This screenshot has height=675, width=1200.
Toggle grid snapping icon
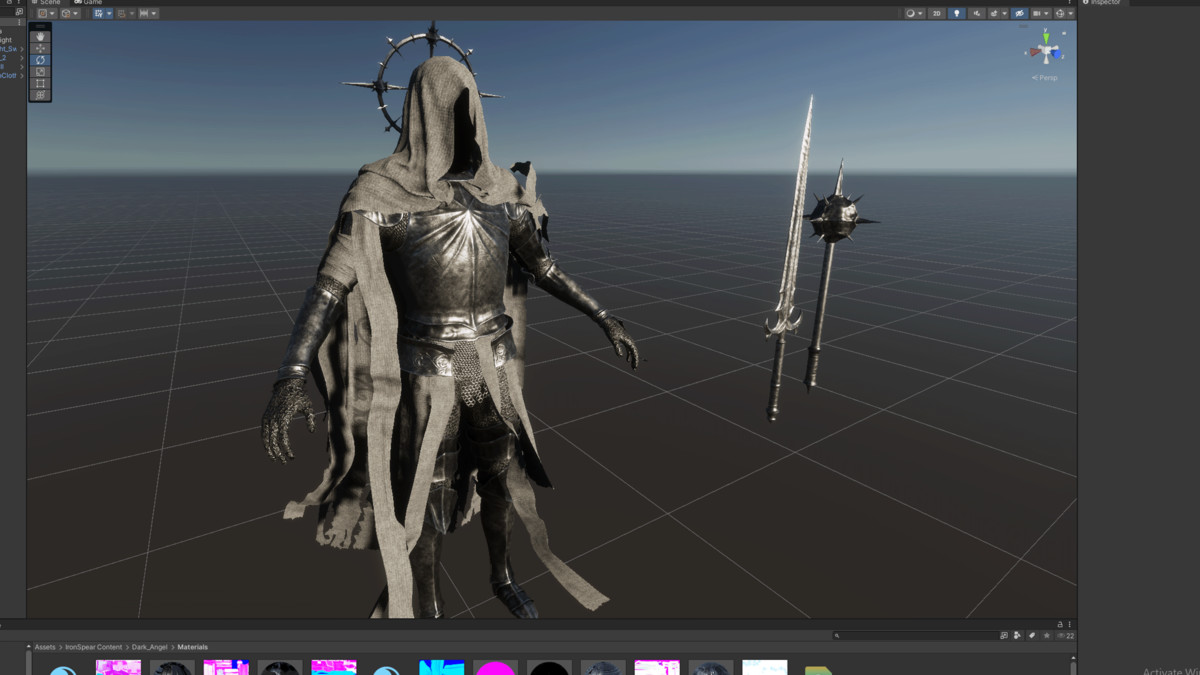pos(121,13)
